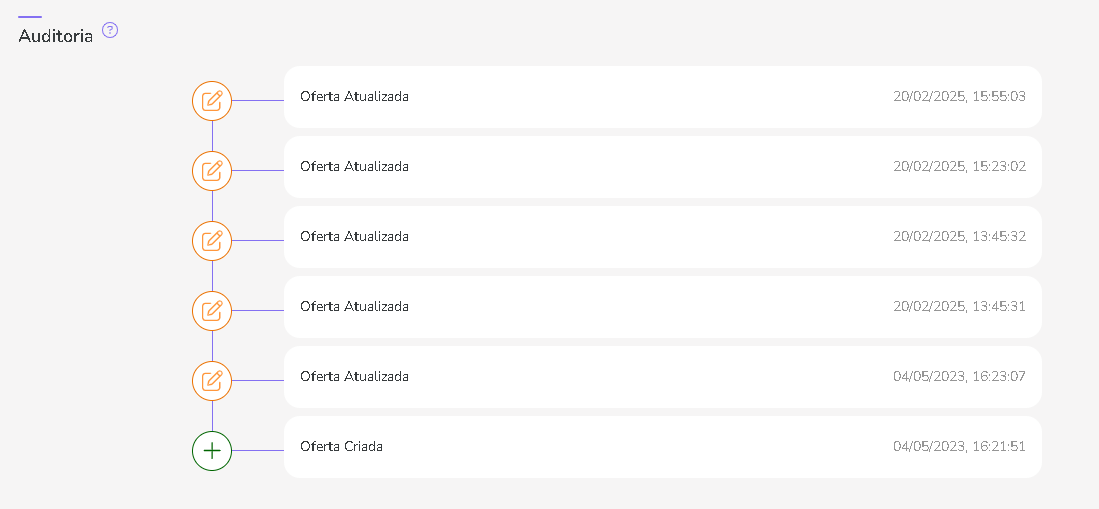This screenshot has width=1099, height=509.
Task: Click the help icon beside Auditoria
Action: (x=110, y=31)
